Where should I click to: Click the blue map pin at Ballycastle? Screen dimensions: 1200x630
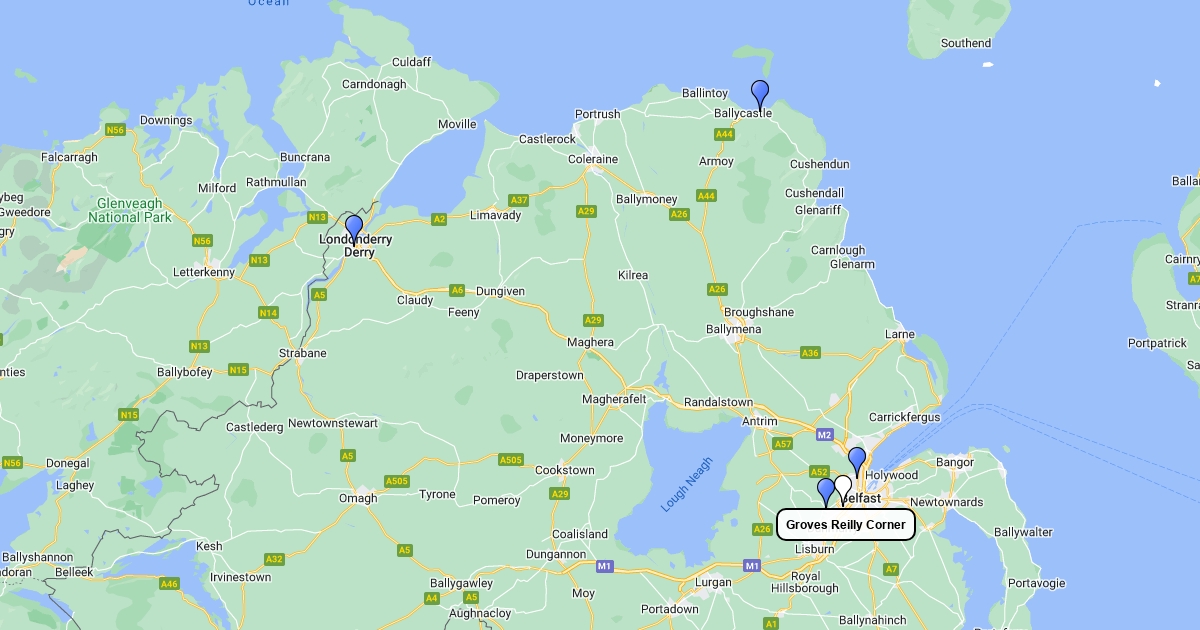[760, 95]
